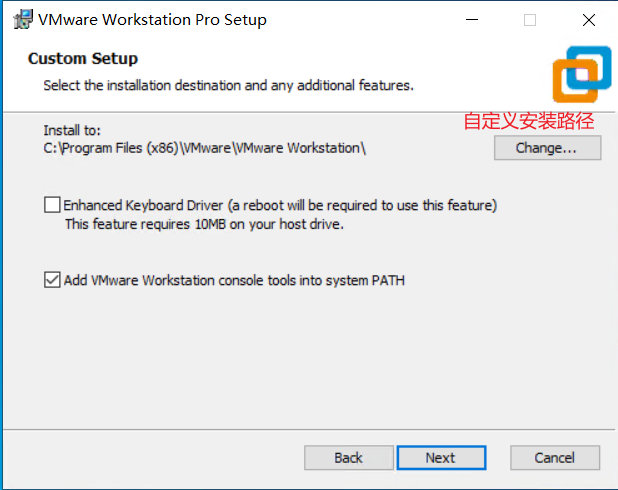This screenshot has width=618, height=490.
Task: Click the Enhanced Keyboard Driver label text
Action: click(x=280, y=205)
